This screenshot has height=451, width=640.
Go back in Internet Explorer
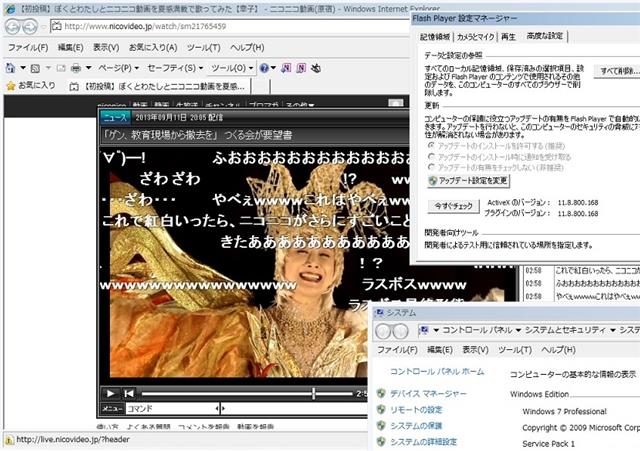tap(13, 27)
